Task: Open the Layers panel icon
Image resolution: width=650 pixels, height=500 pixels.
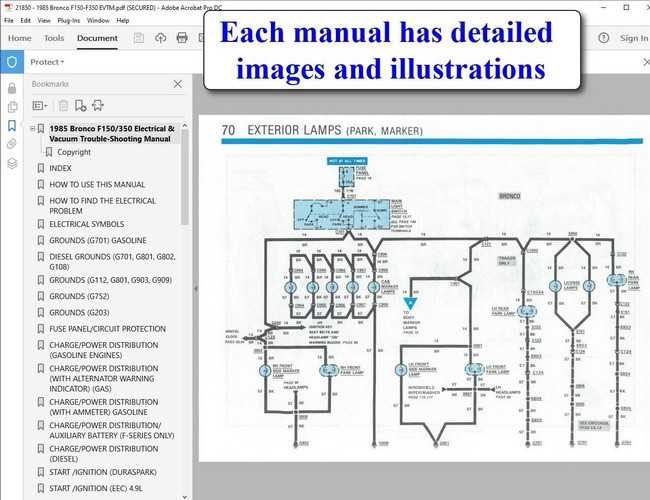Action: 12,163
